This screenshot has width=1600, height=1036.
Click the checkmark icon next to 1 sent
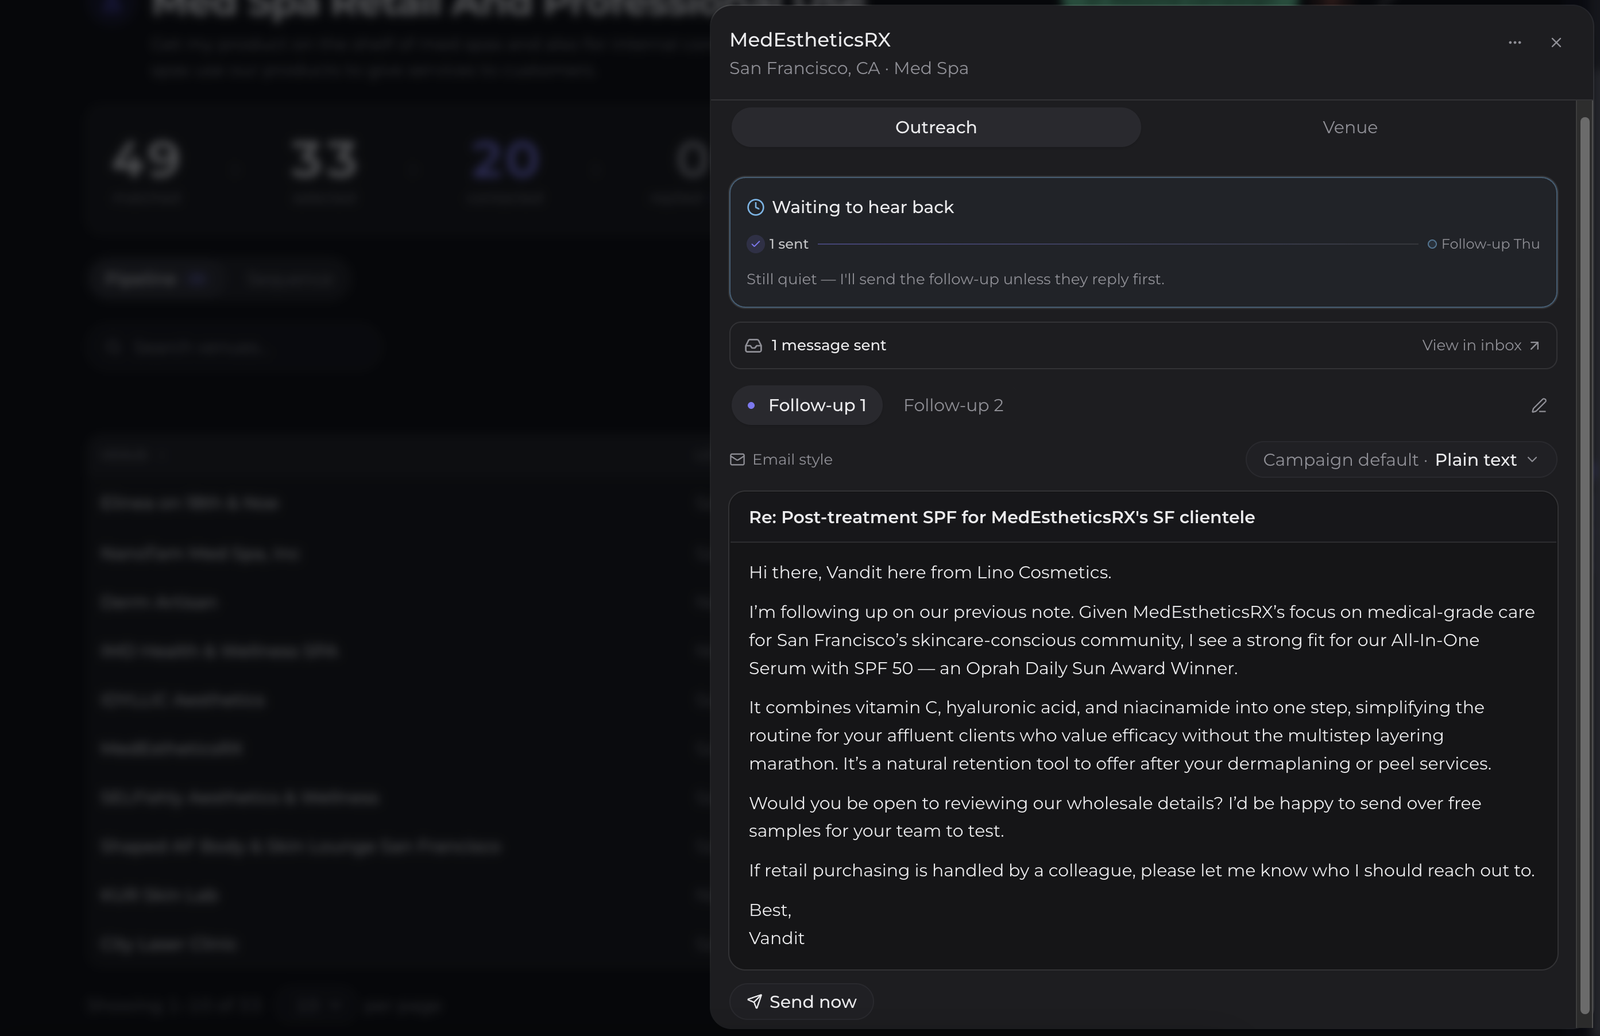(756, 244)
